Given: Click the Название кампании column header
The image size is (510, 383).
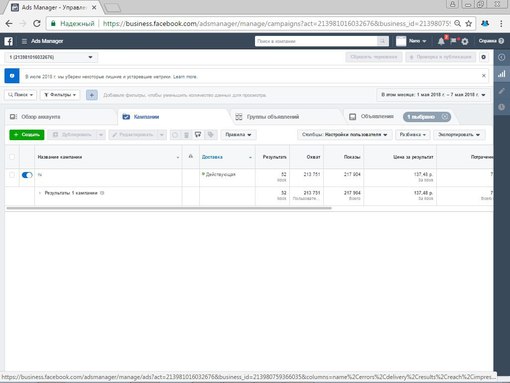Looking at the screenshot, I should coord(108,157).
